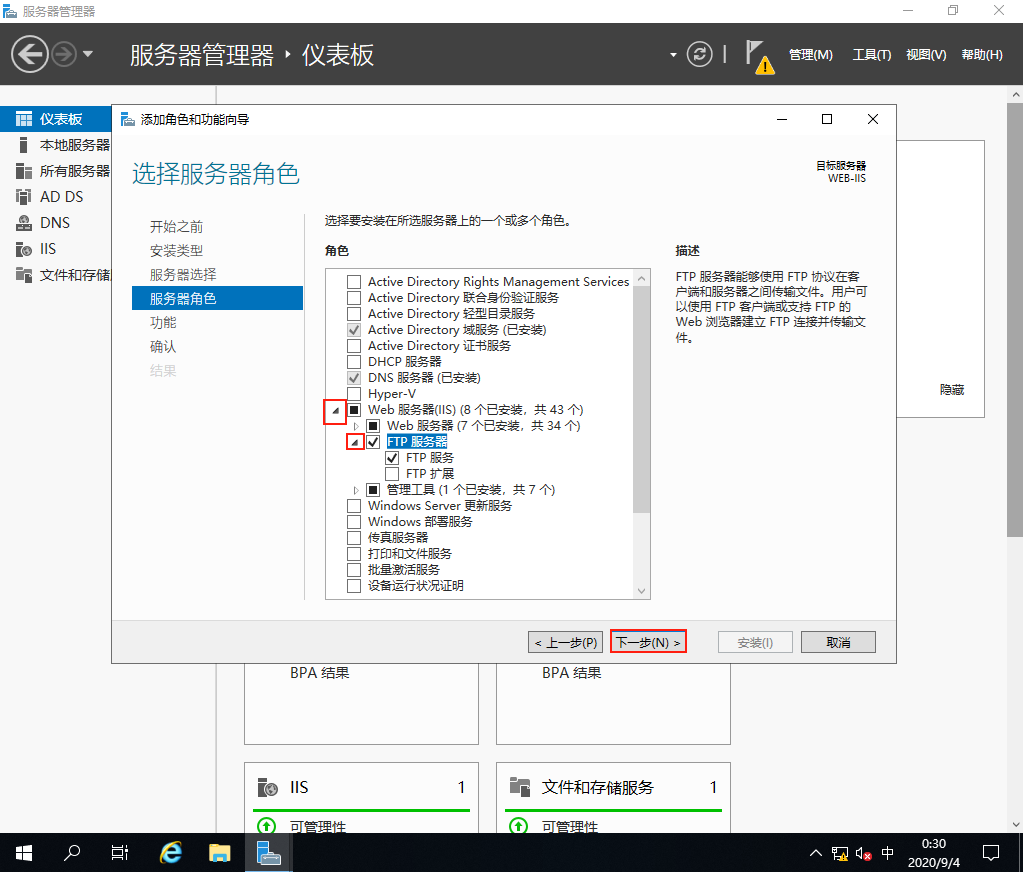Collapse the FTP 服务器 tree node
Viewport: 1023px width, 872px height.
coord(355,442)
